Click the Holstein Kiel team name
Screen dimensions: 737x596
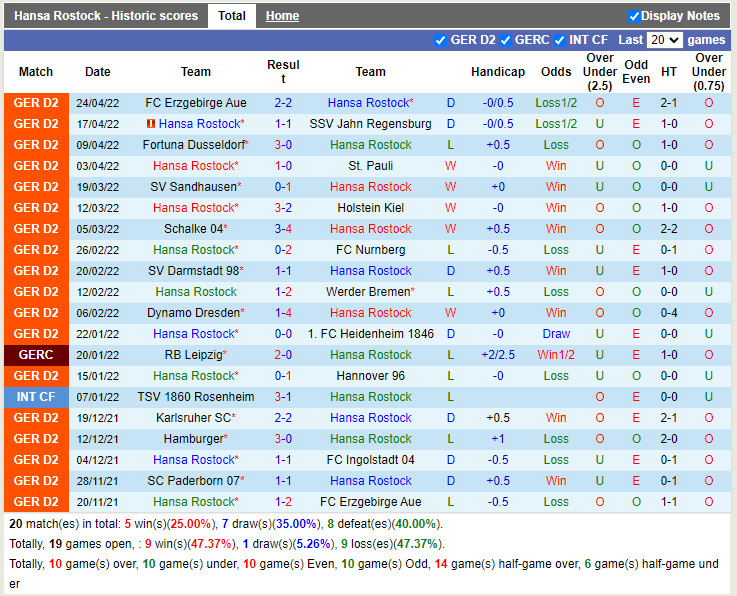click(370, 208)
